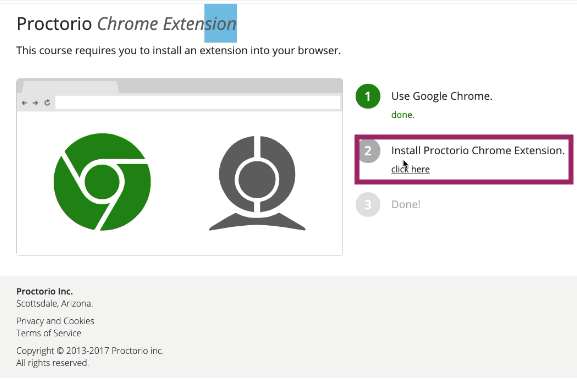Image resolution: width=577 pixels, height=379 pixels.
Task: Click the green 'done.' status text
Action: point(403,115)
